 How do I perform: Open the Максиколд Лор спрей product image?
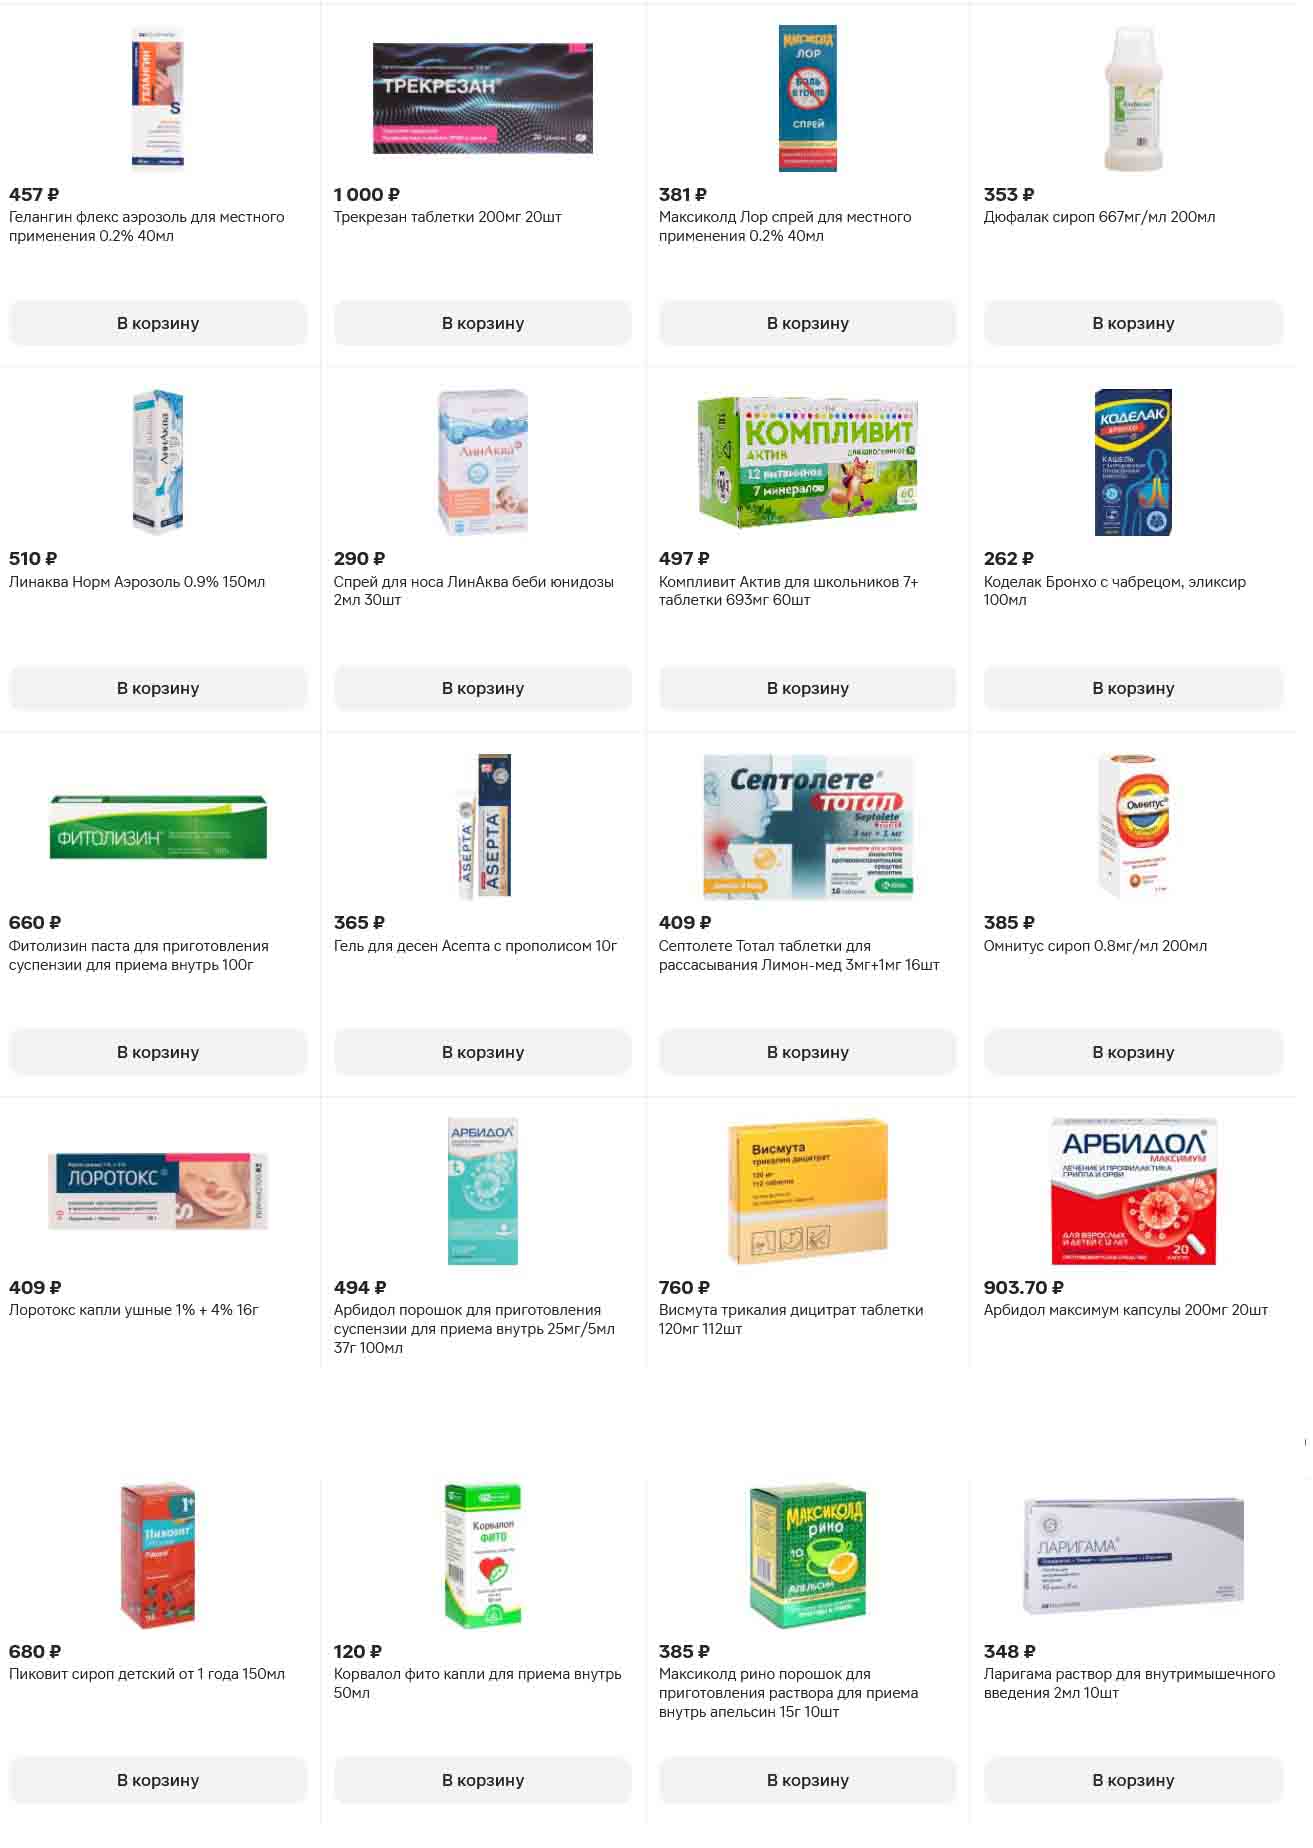[x=808, y=98]
